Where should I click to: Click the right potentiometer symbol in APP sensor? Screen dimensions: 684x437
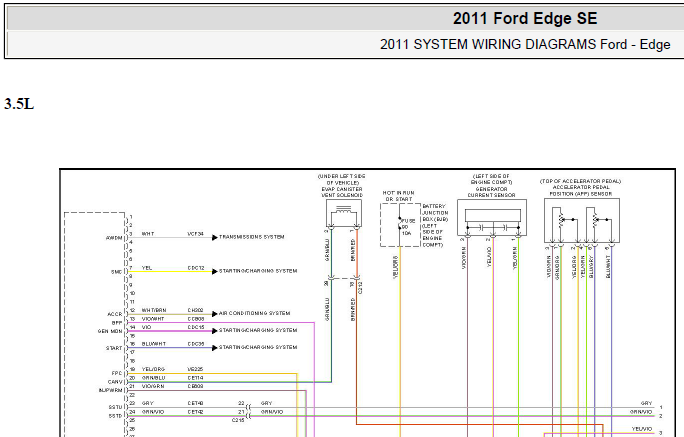595,219
